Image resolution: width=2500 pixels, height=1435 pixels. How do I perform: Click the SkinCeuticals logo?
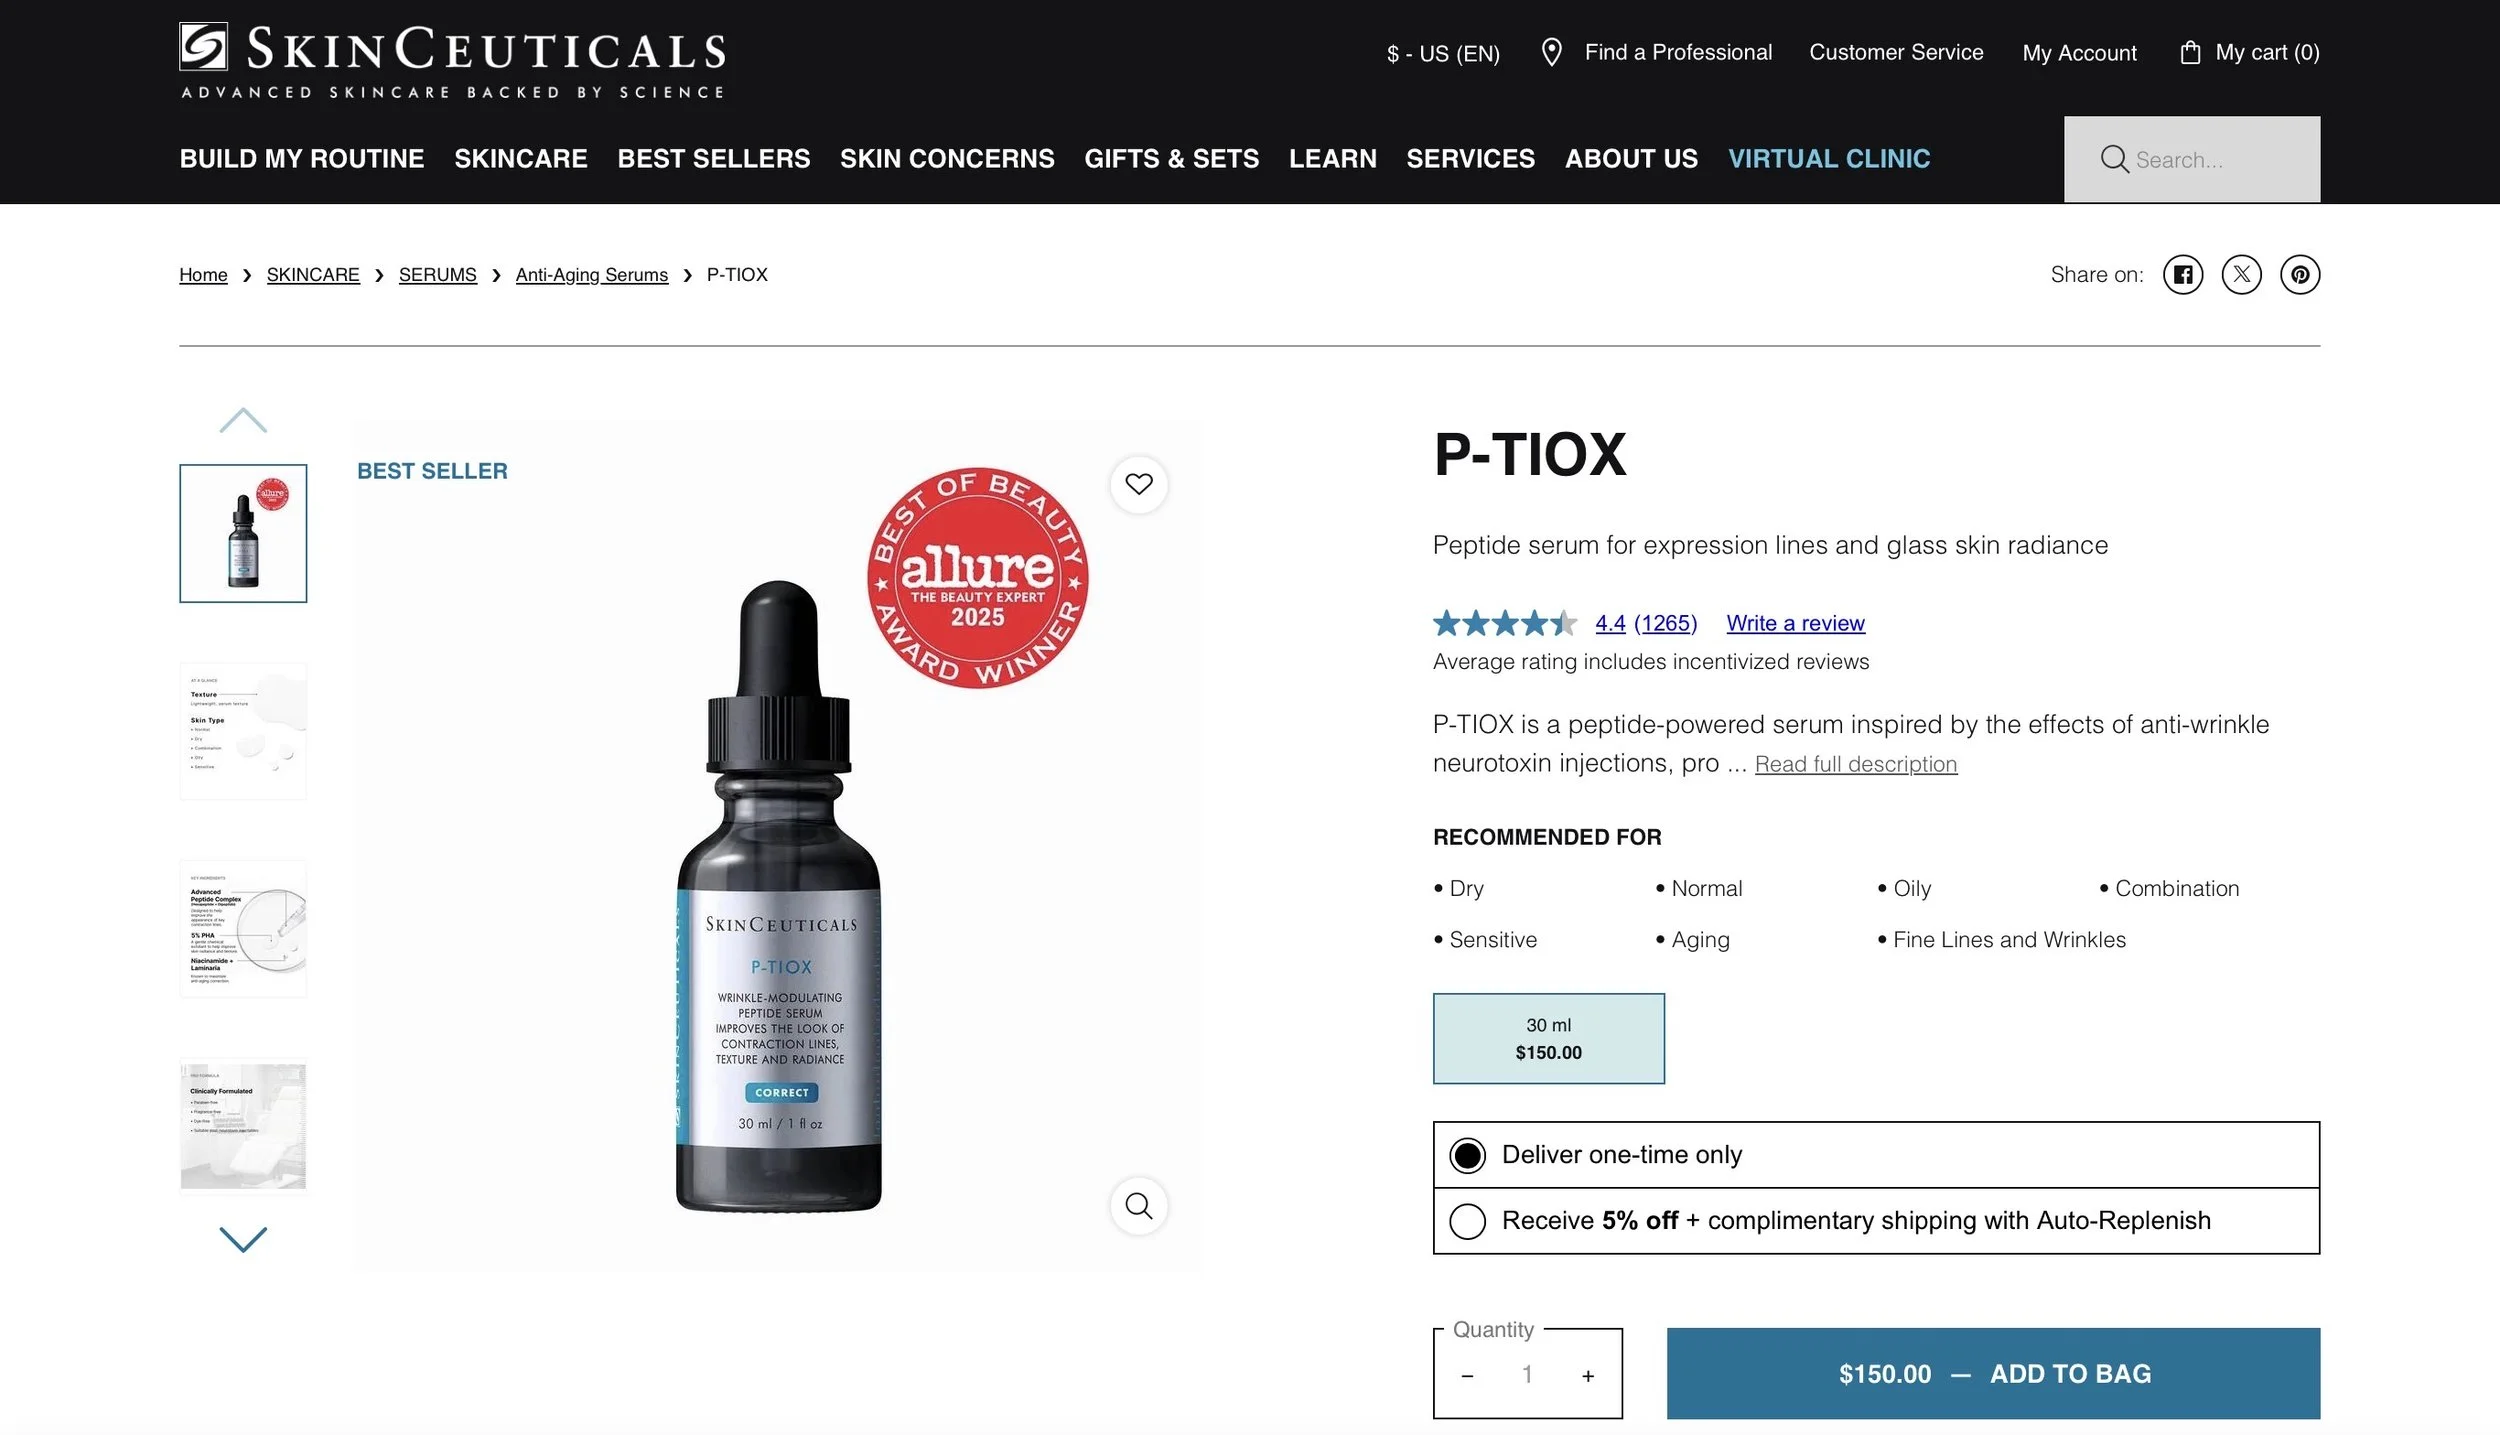[x=453, y=60]
